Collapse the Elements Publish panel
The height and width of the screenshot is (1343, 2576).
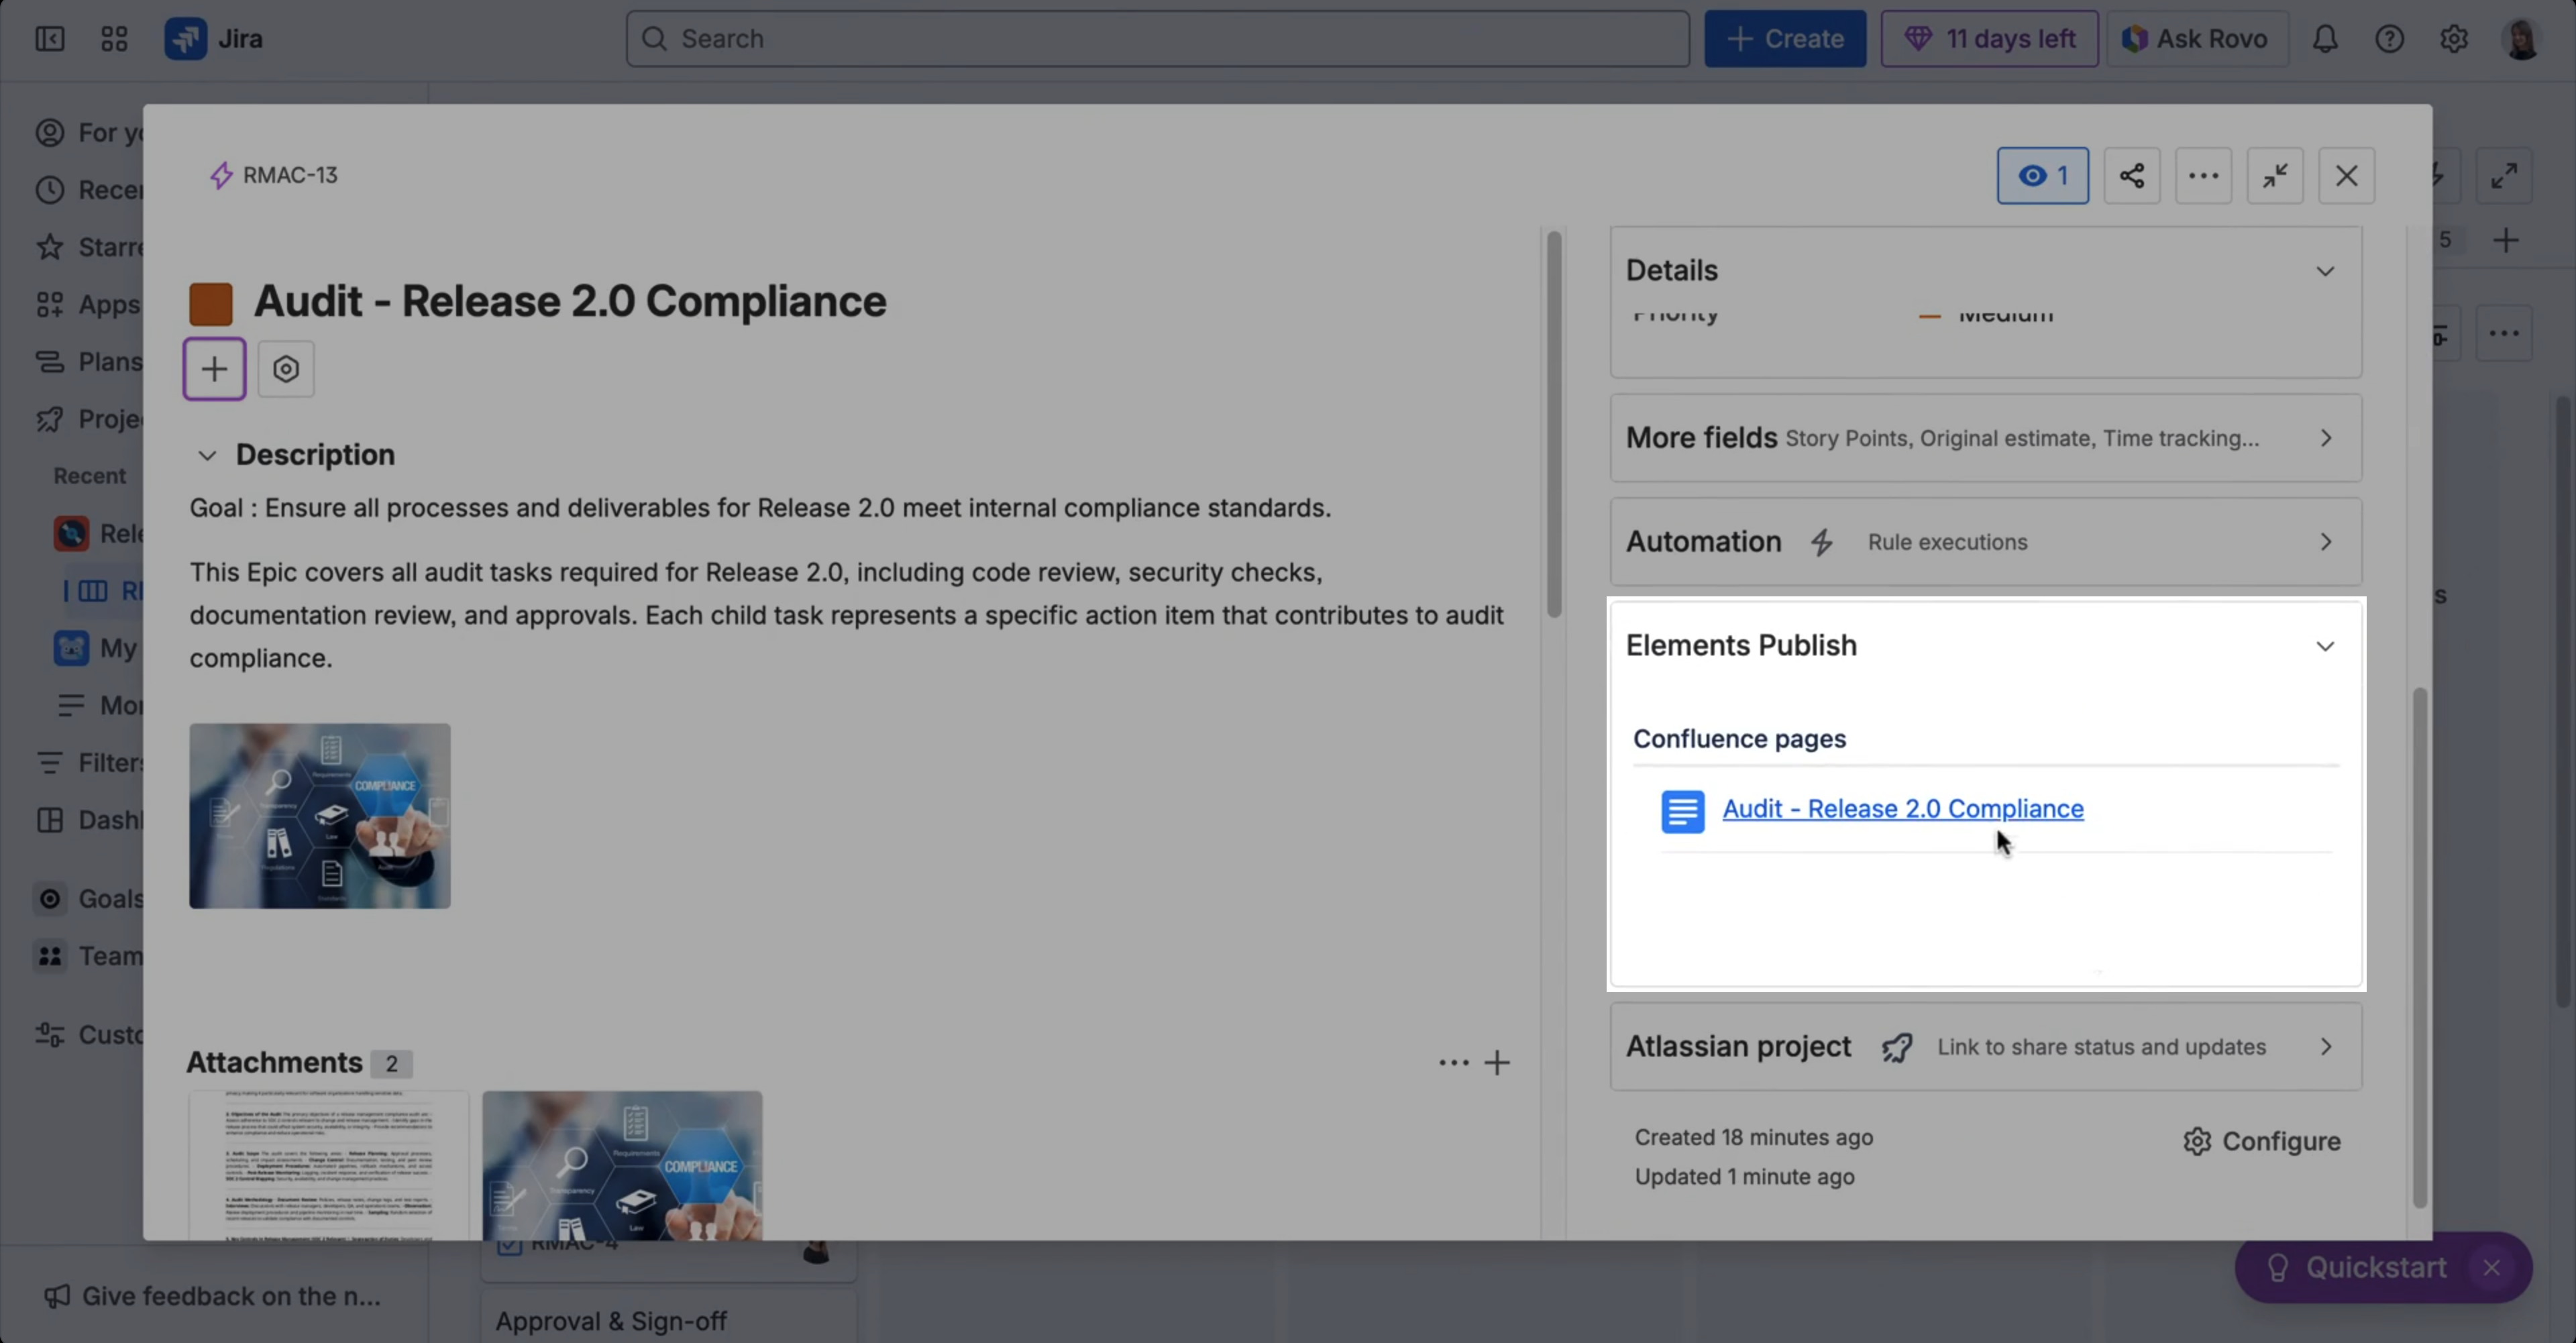pyautogui.click(x=2325, y=646)
